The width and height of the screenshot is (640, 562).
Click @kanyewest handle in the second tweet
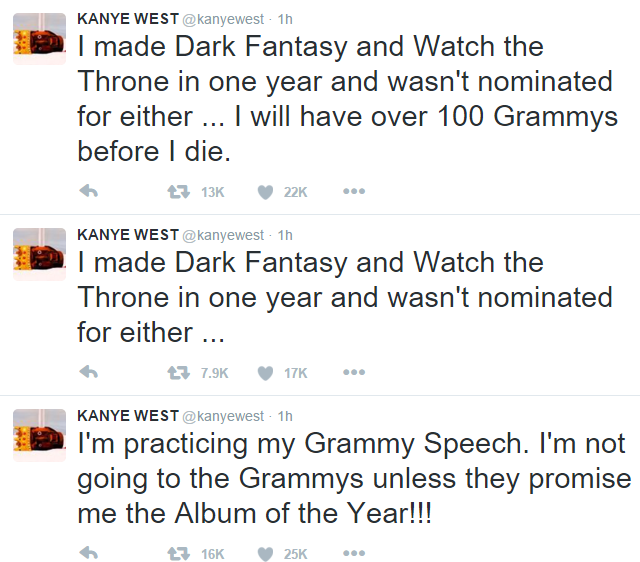(222, 235)
